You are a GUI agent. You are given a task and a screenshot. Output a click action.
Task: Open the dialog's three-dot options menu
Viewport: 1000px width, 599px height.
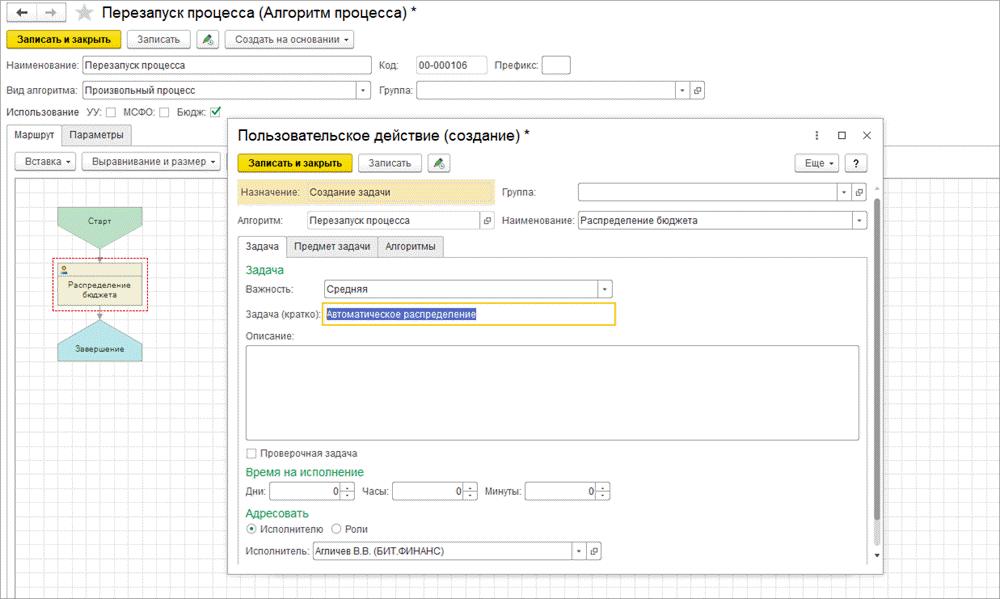click(x=817, y=135)
